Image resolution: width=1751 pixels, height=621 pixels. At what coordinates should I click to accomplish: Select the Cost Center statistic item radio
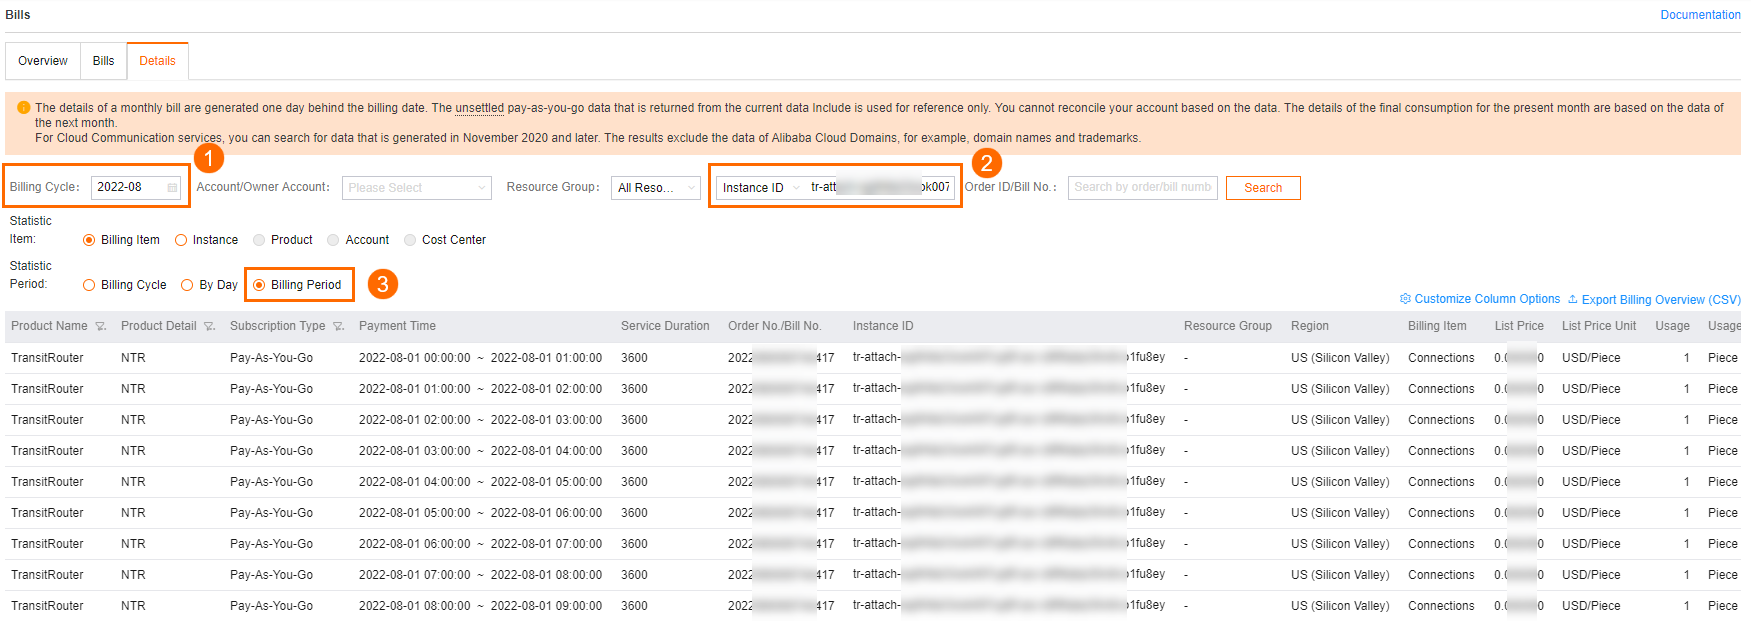click(410, 240)
